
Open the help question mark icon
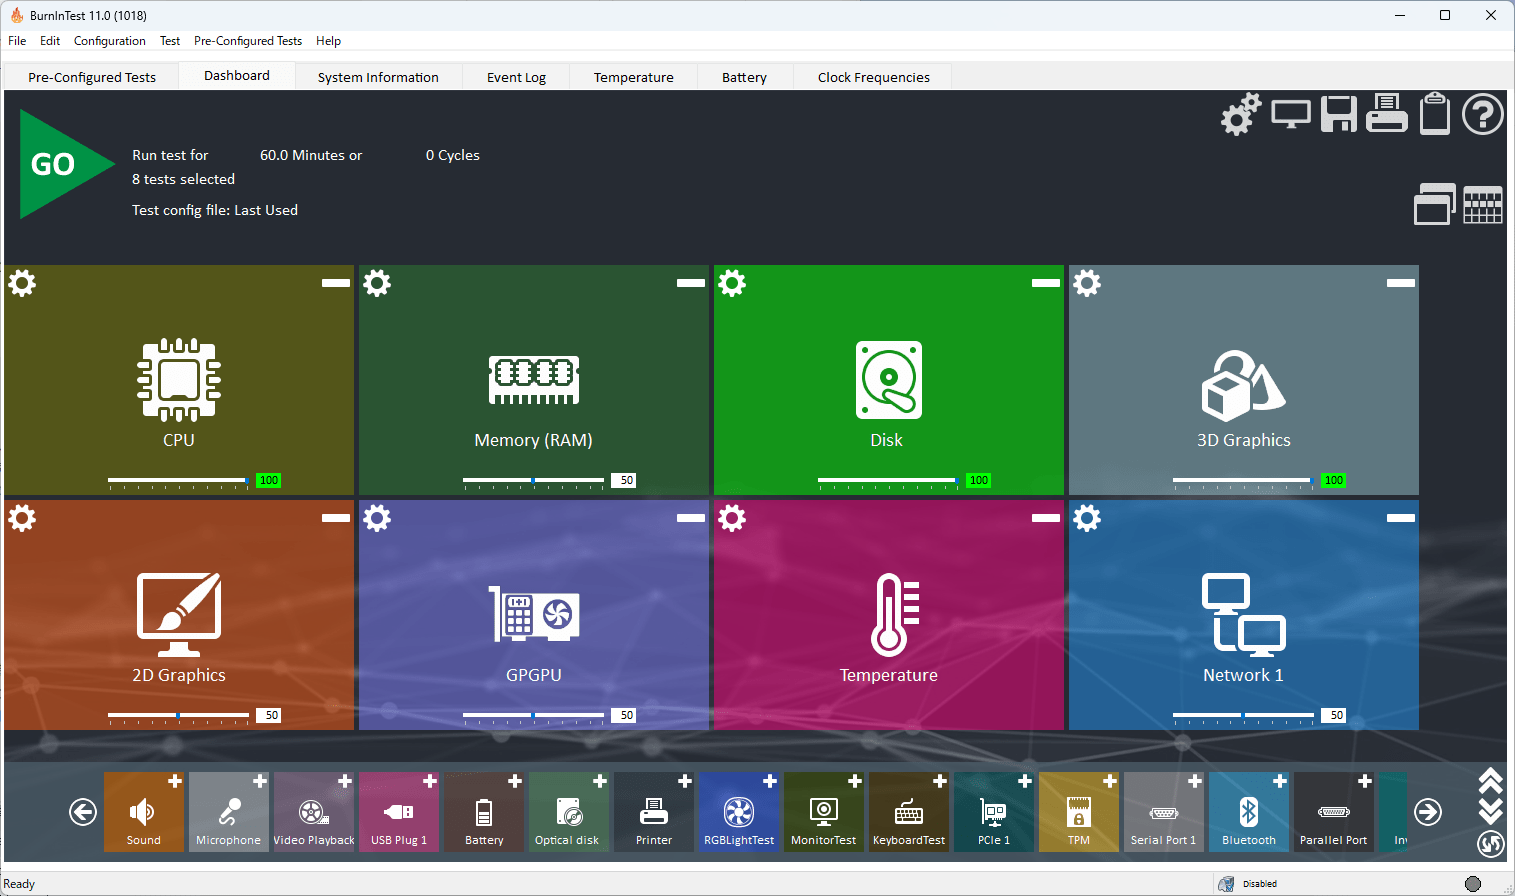click(x=1482, y=114)
